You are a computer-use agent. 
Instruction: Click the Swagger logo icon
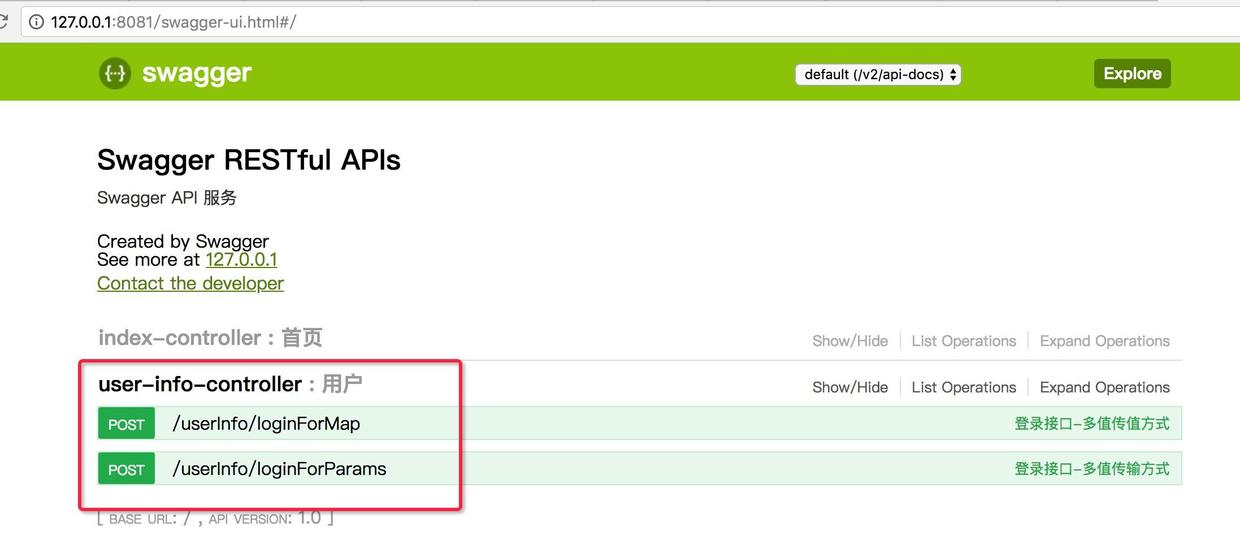coord(115,73)
